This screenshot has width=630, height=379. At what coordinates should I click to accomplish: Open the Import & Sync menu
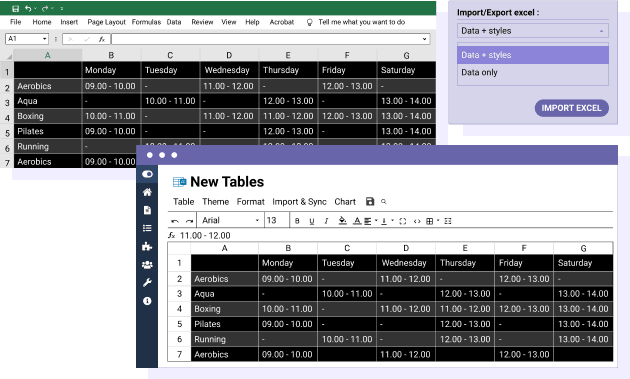299,202
